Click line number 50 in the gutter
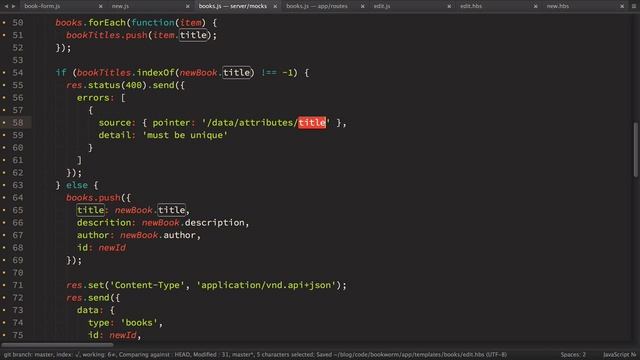 point(18,22)
